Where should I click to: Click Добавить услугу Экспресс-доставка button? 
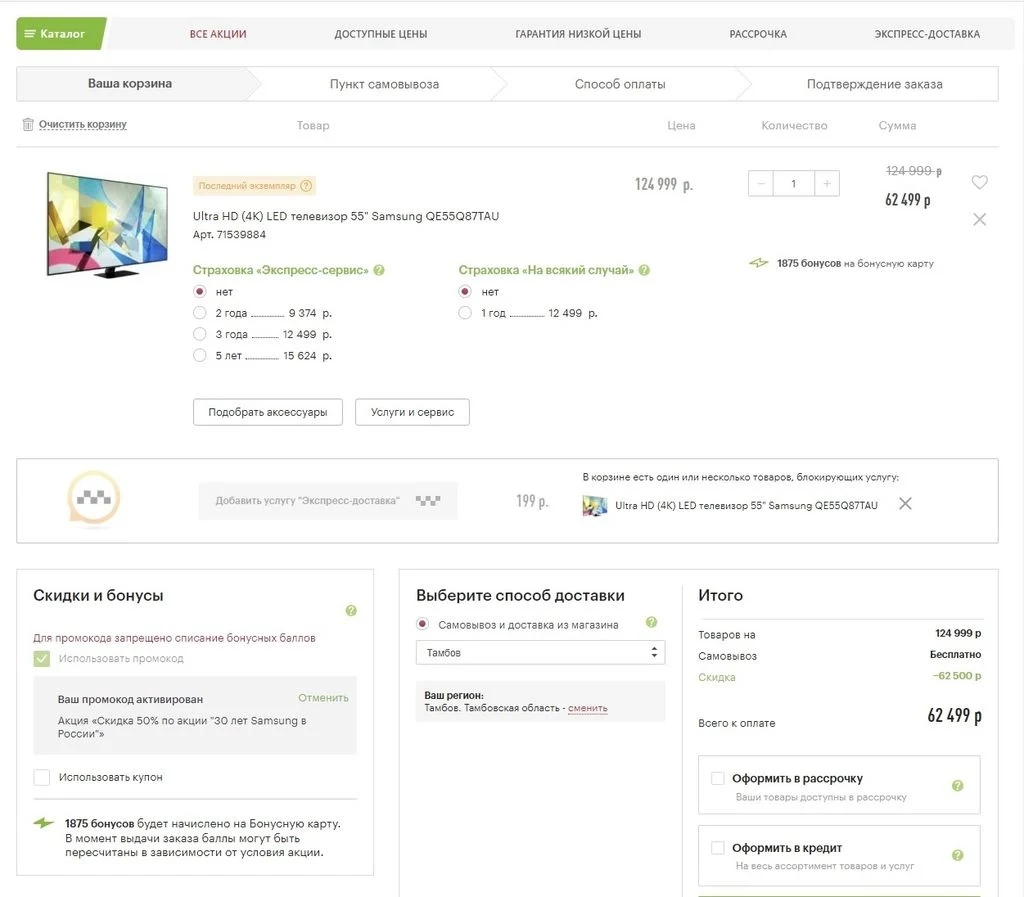click(328, 501)
